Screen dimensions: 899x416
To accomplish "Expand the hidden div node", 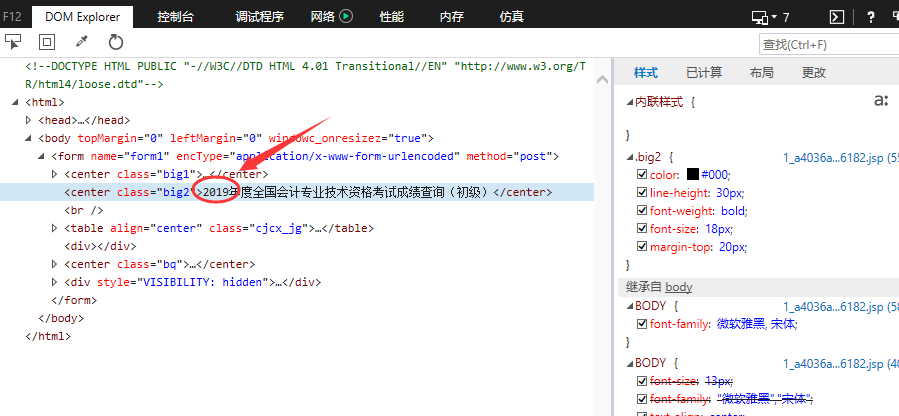I will [55, 282].
